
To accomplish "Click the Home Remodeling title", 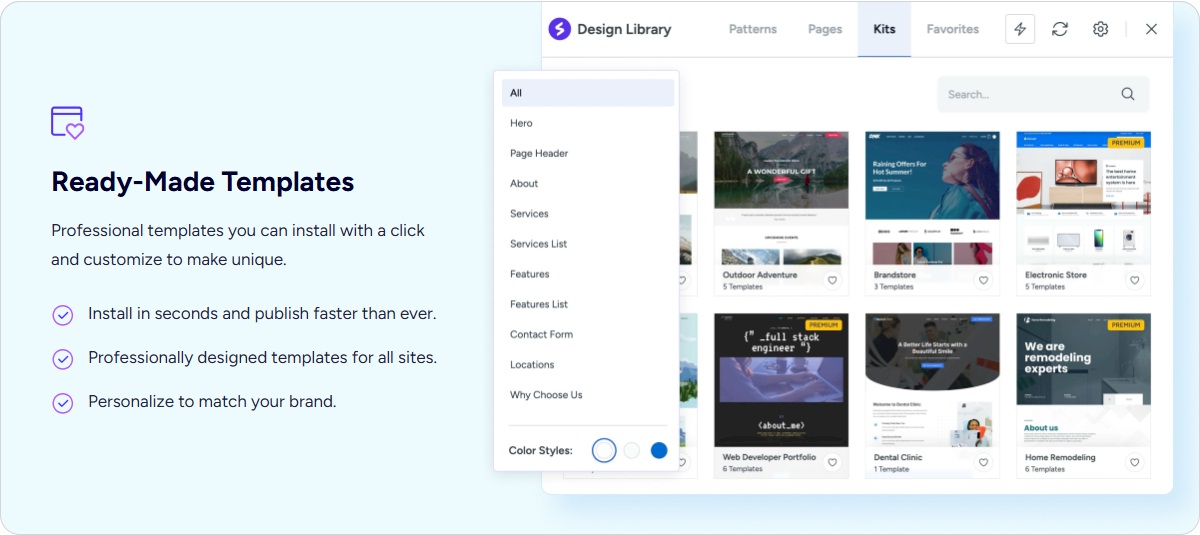I will click(1060, 457).
